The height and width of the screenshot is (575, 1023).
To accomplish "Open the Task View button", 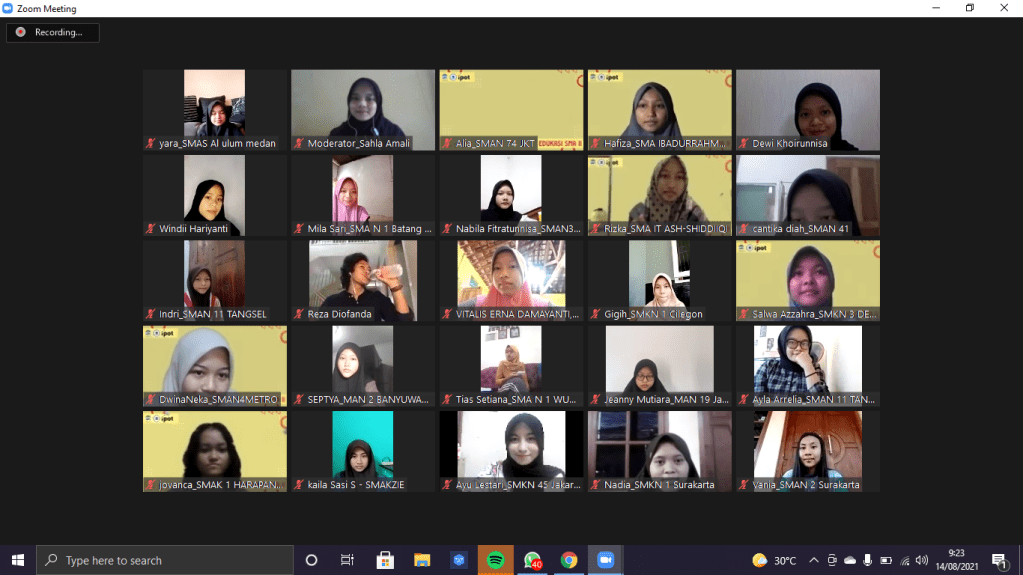I will coord(347,560).
